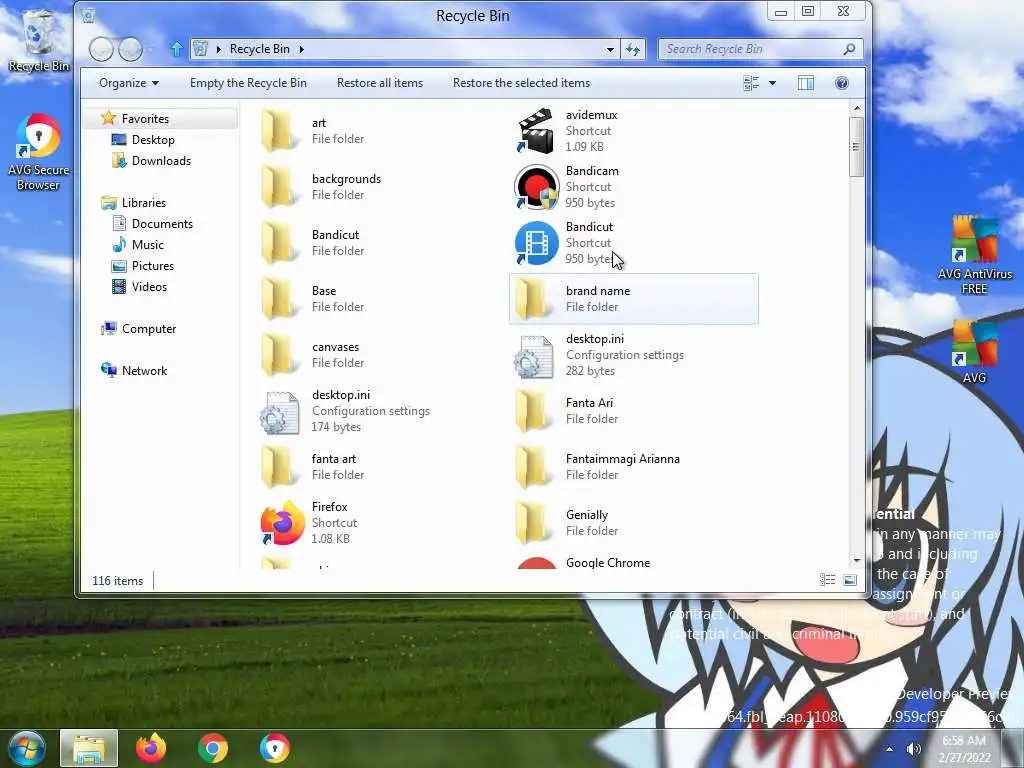The height and width of the screenshot is (768, 1024).
Task: Click the volume speaker tray icon
Action: 914,749
